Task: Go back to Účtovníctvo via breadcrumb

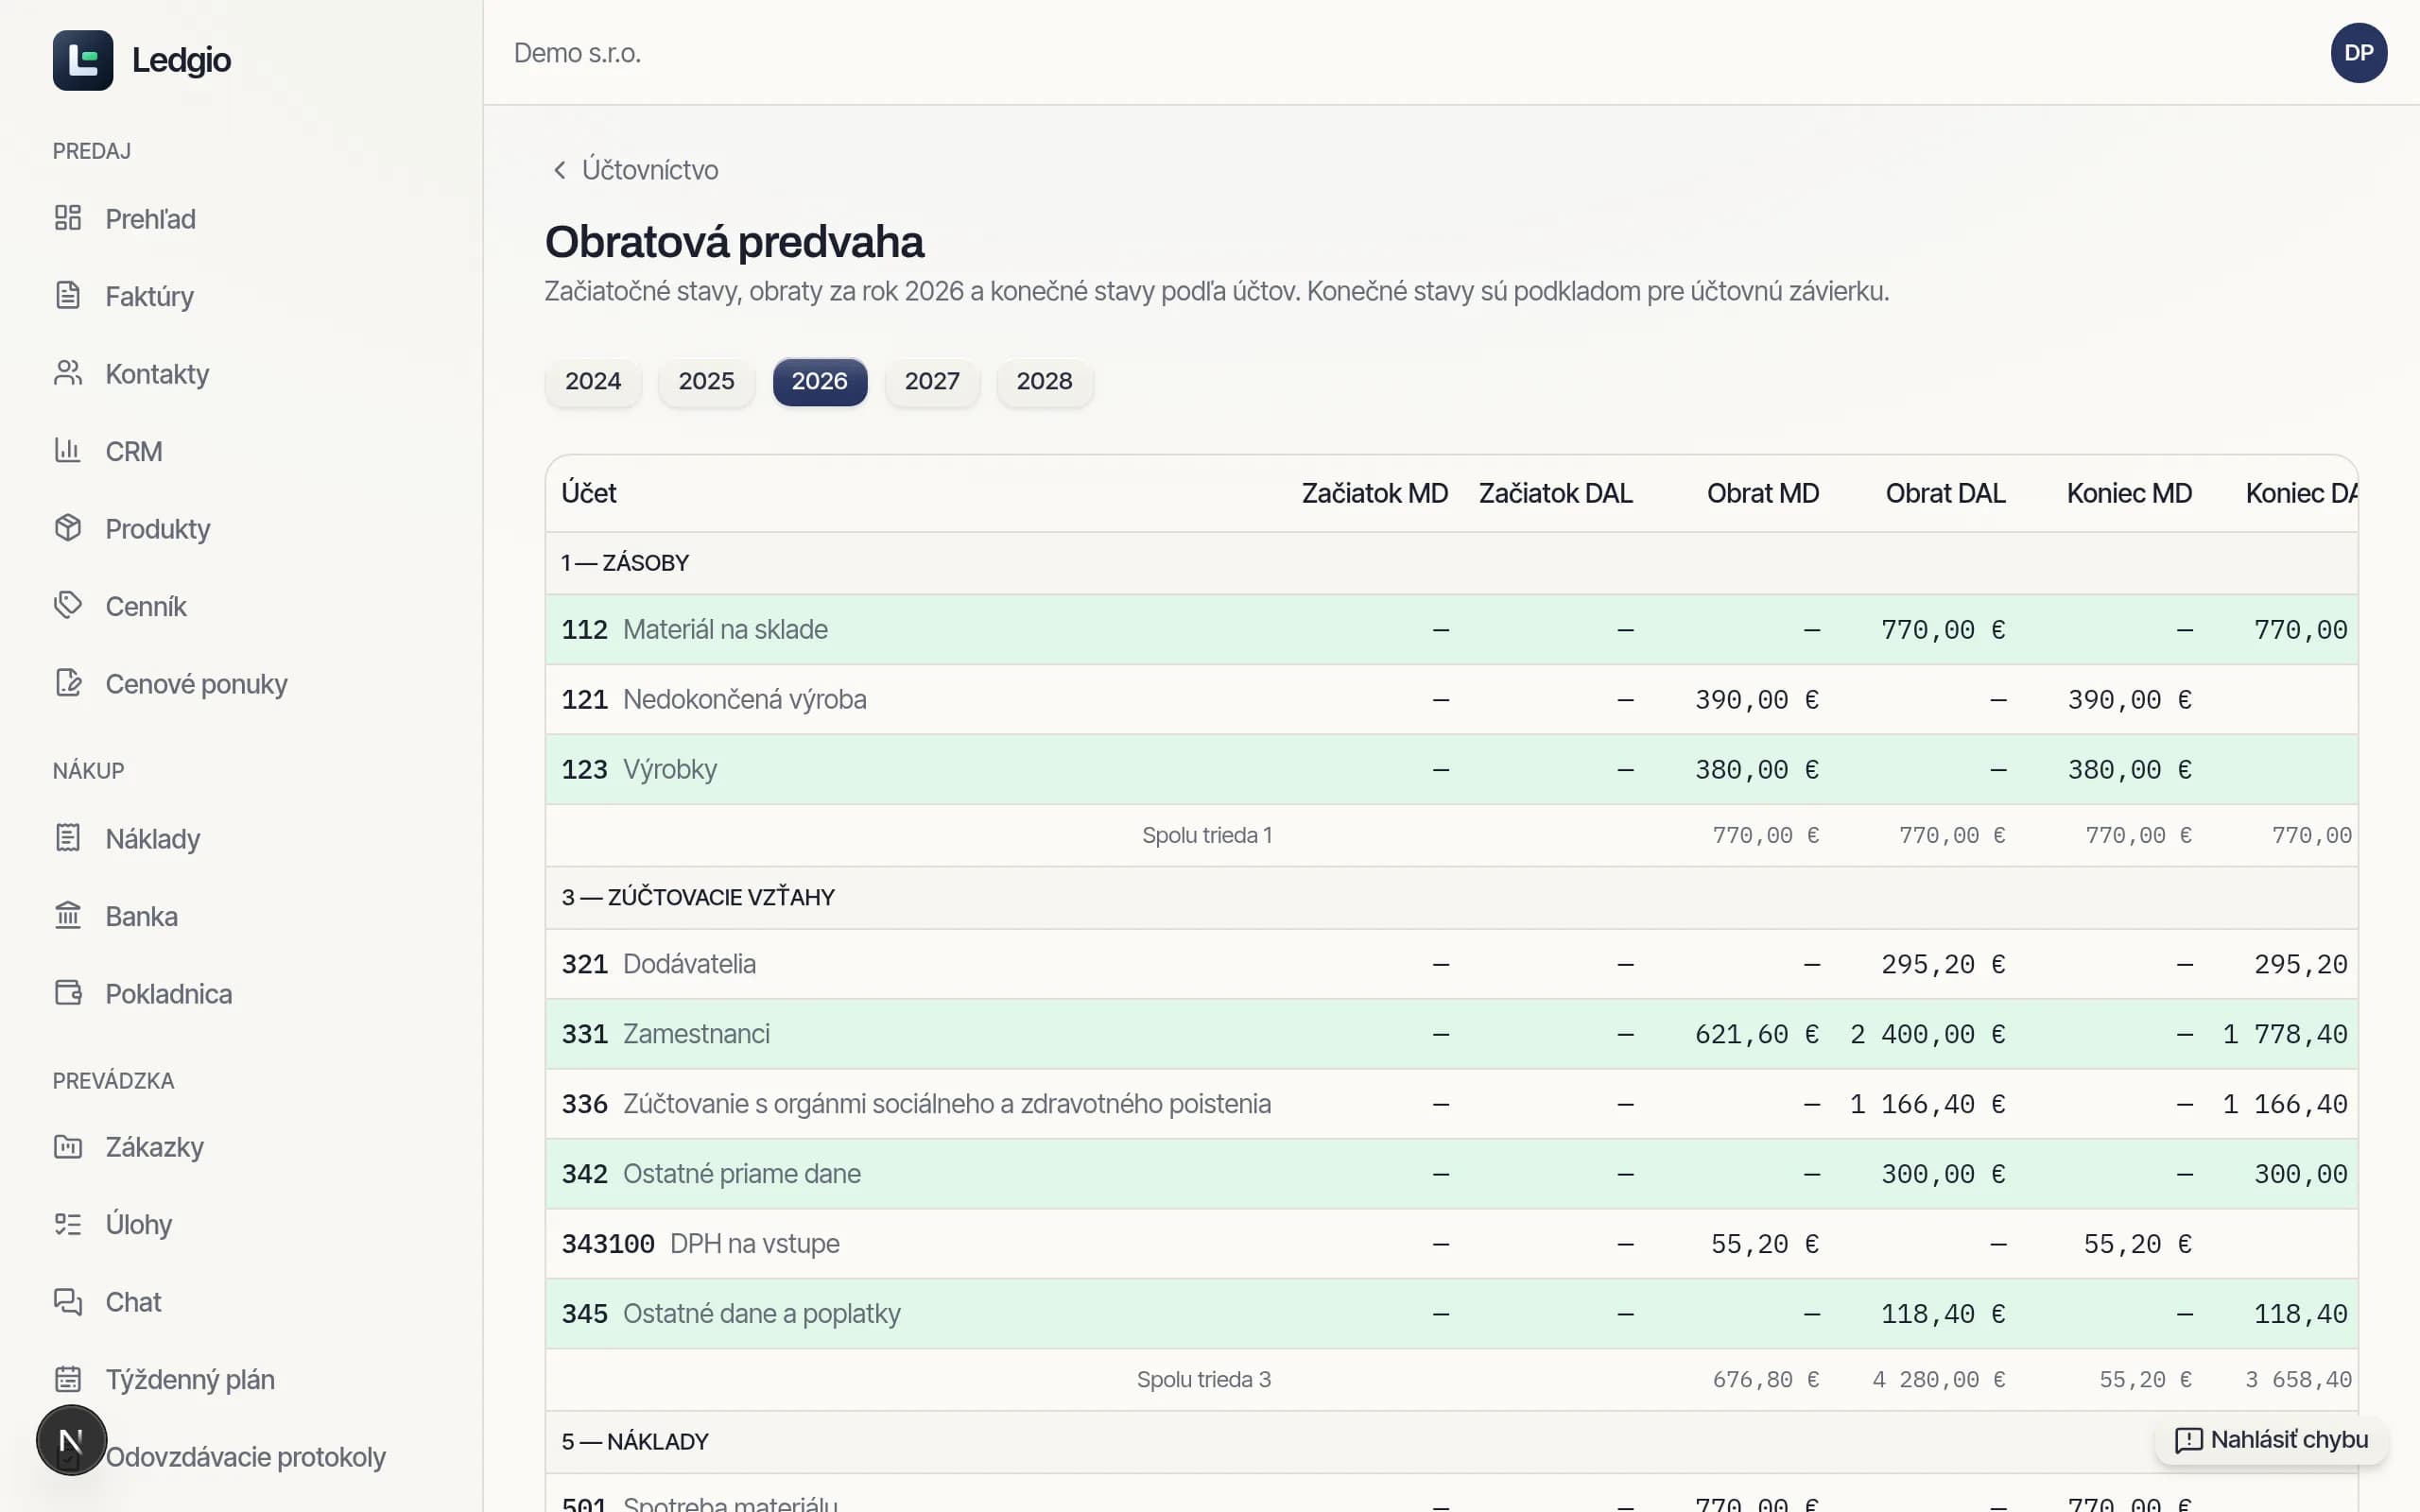Action: coord(636,170)
